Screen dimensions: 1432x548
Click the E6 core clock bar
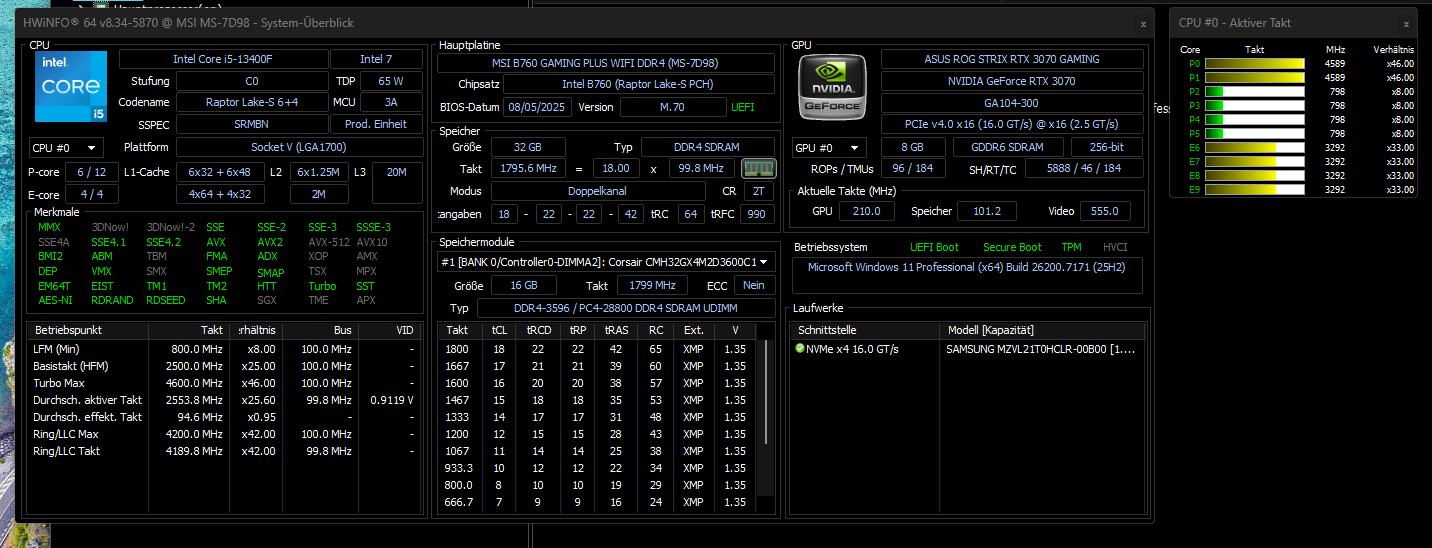tap(1254, 148)
